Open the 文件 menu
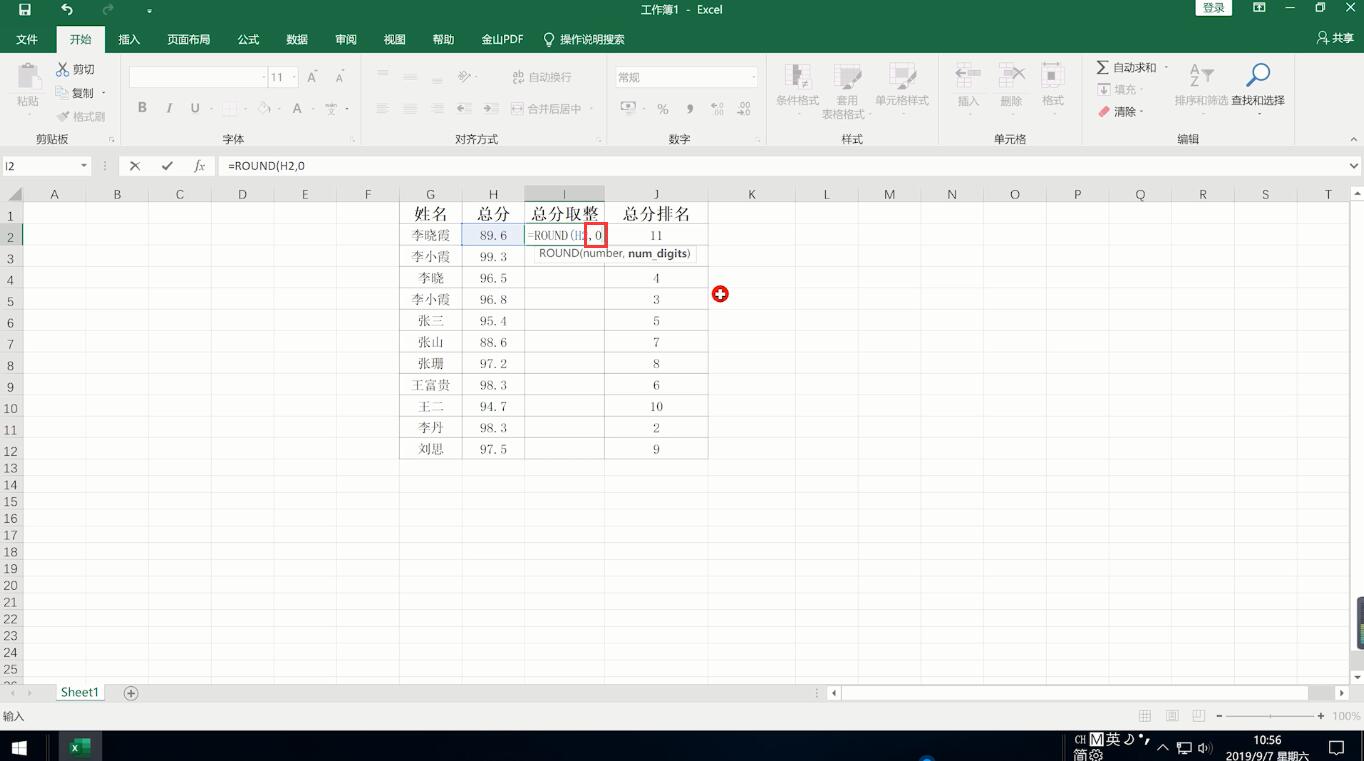This screenshot has width=1364, height=761. [27, 39]
